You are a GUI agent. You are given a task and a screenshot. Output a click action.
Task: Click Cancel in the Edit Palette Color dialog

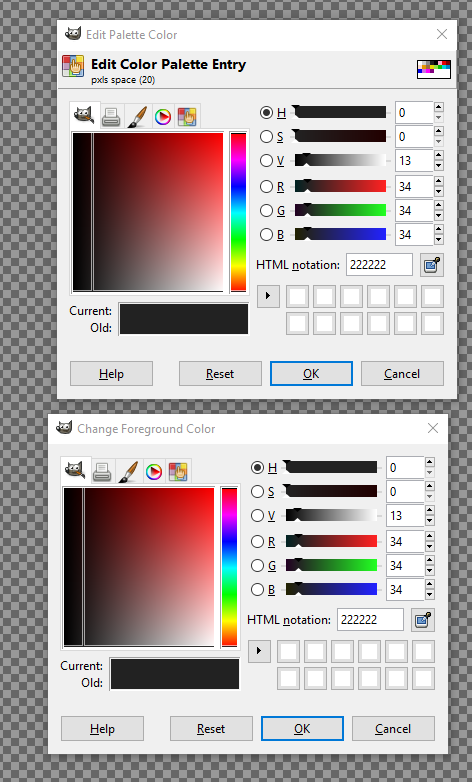click(x=402, y=374)
